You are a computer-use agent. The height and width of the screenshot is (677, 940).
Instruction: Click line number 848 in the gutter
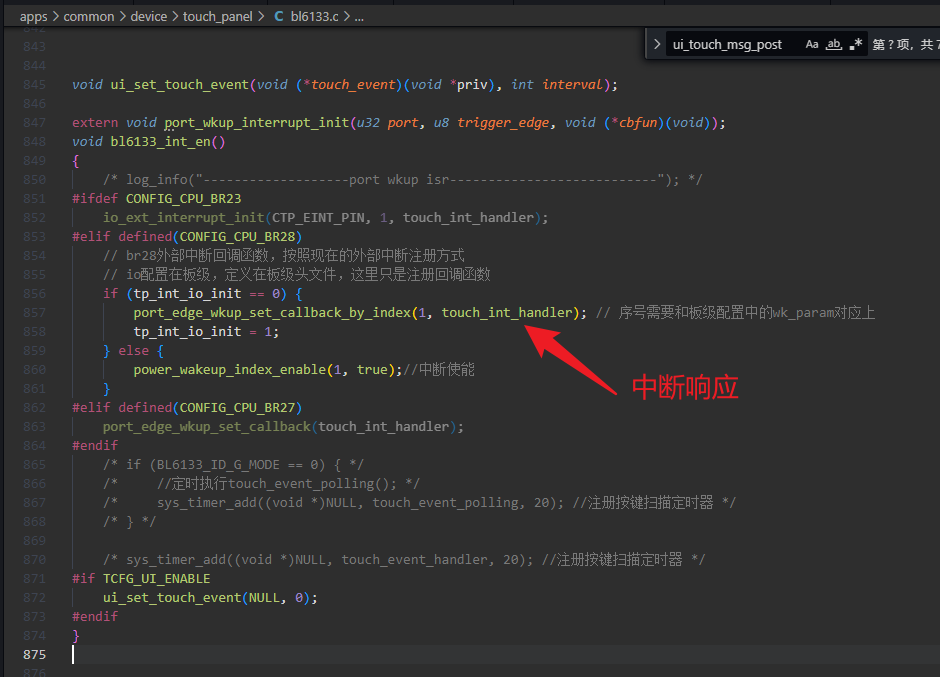click(x=34, y=142)
